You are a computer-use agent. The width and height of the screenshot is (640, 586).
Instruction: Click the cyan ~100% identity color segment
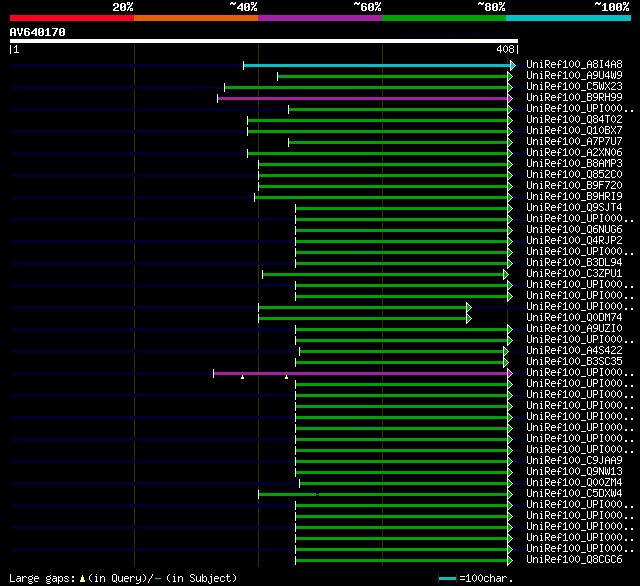coord(569,18)
